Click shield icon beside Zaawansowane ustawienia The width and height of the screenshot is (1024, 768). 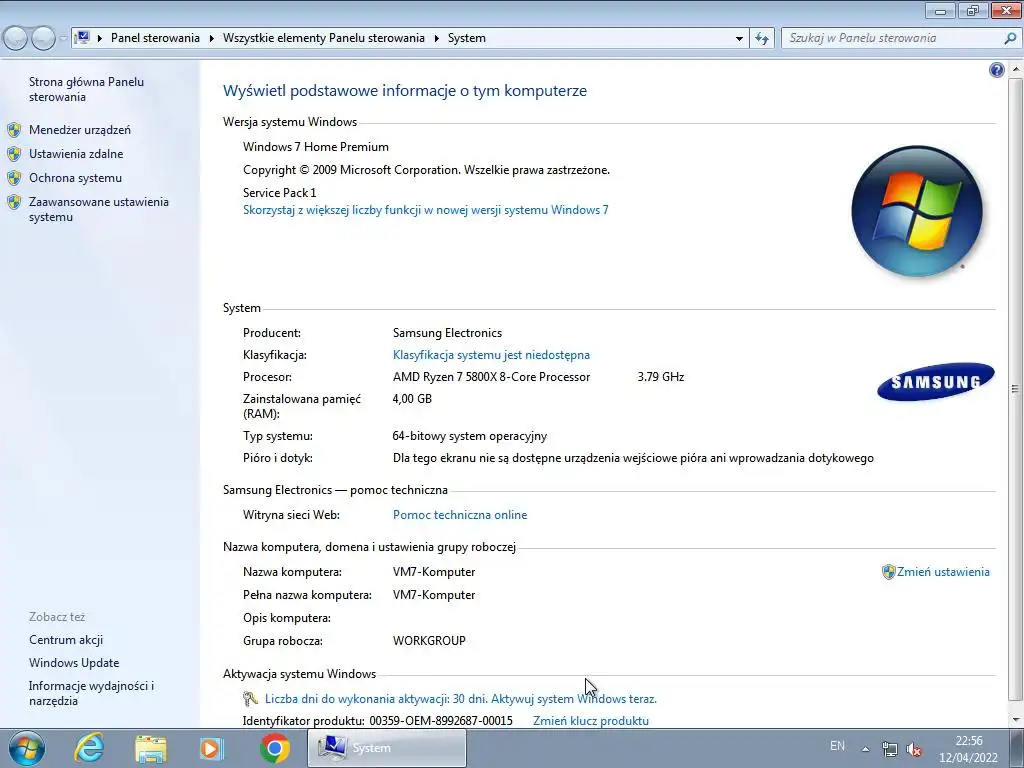(14, 202)
